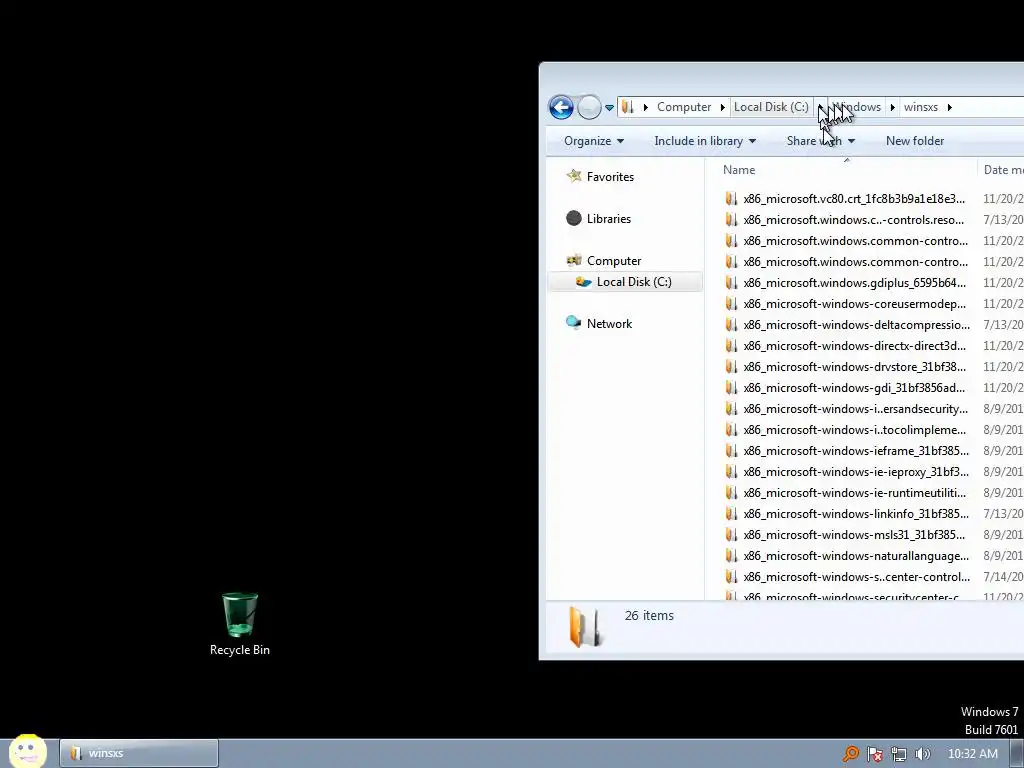Select the x86_microsoft.windows.gdiplus_6595b64 folder
The image size is (1024, 768).
[x=854, y=283]
